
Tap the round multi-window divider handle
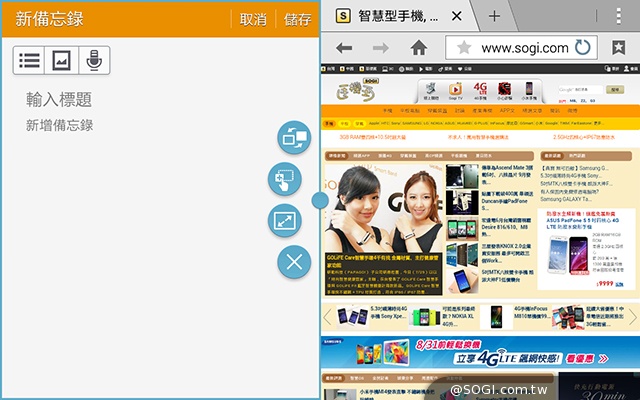[320, 200]
